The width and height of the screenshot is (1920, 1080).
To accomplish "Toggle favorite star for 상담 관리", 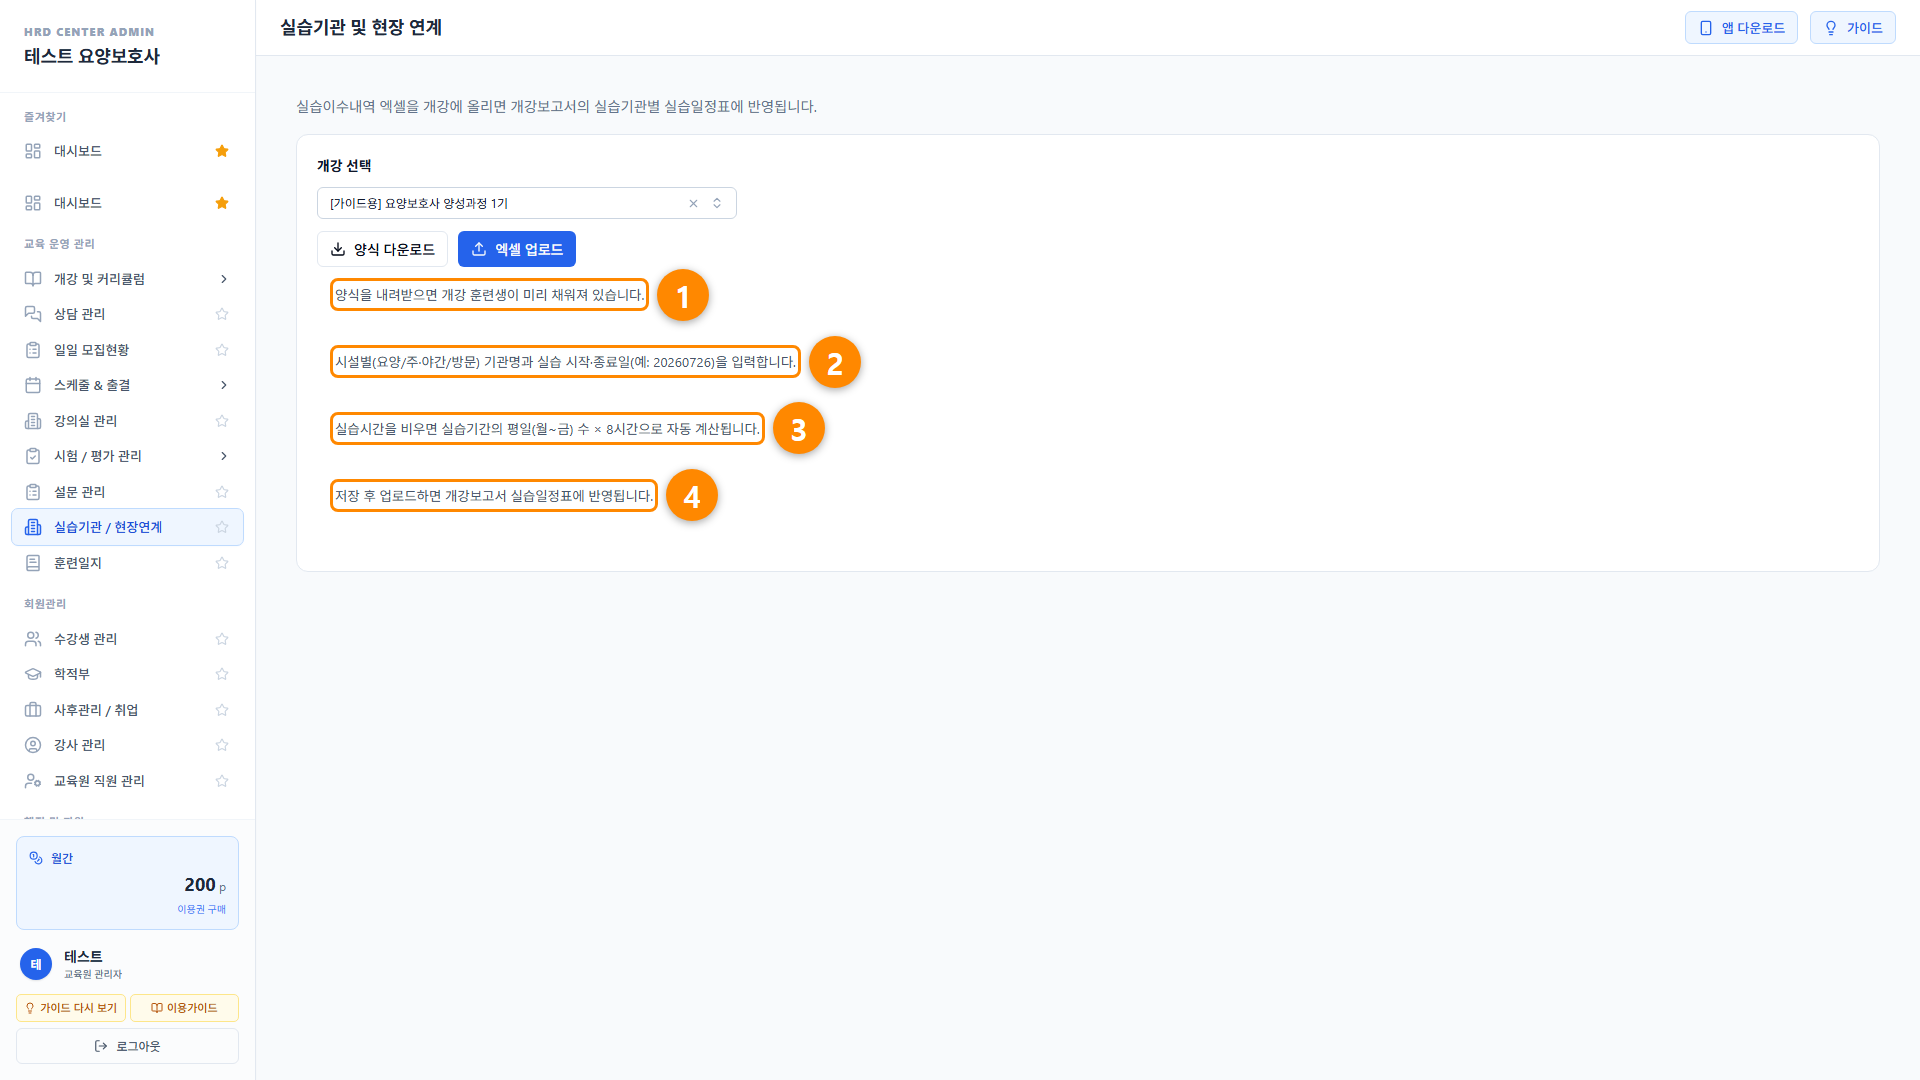I will tap(222, 314).
